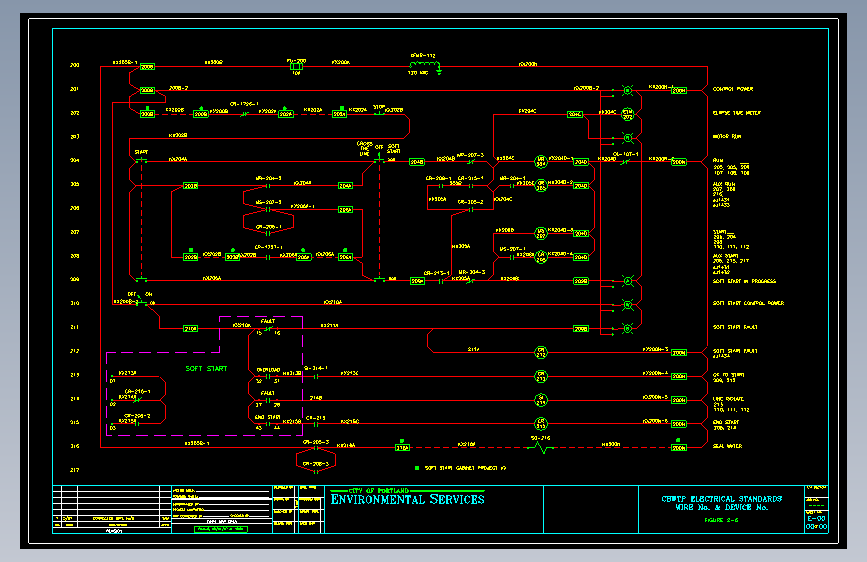Click the soft start control power pilot light
The image size is (867, 562).
point(628,305)
